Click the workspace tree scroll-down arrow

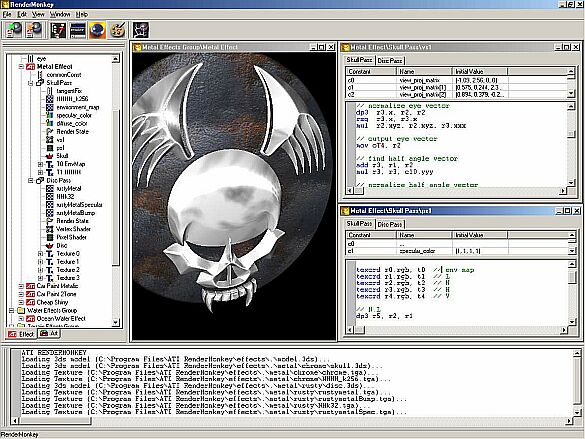(116, 322)
